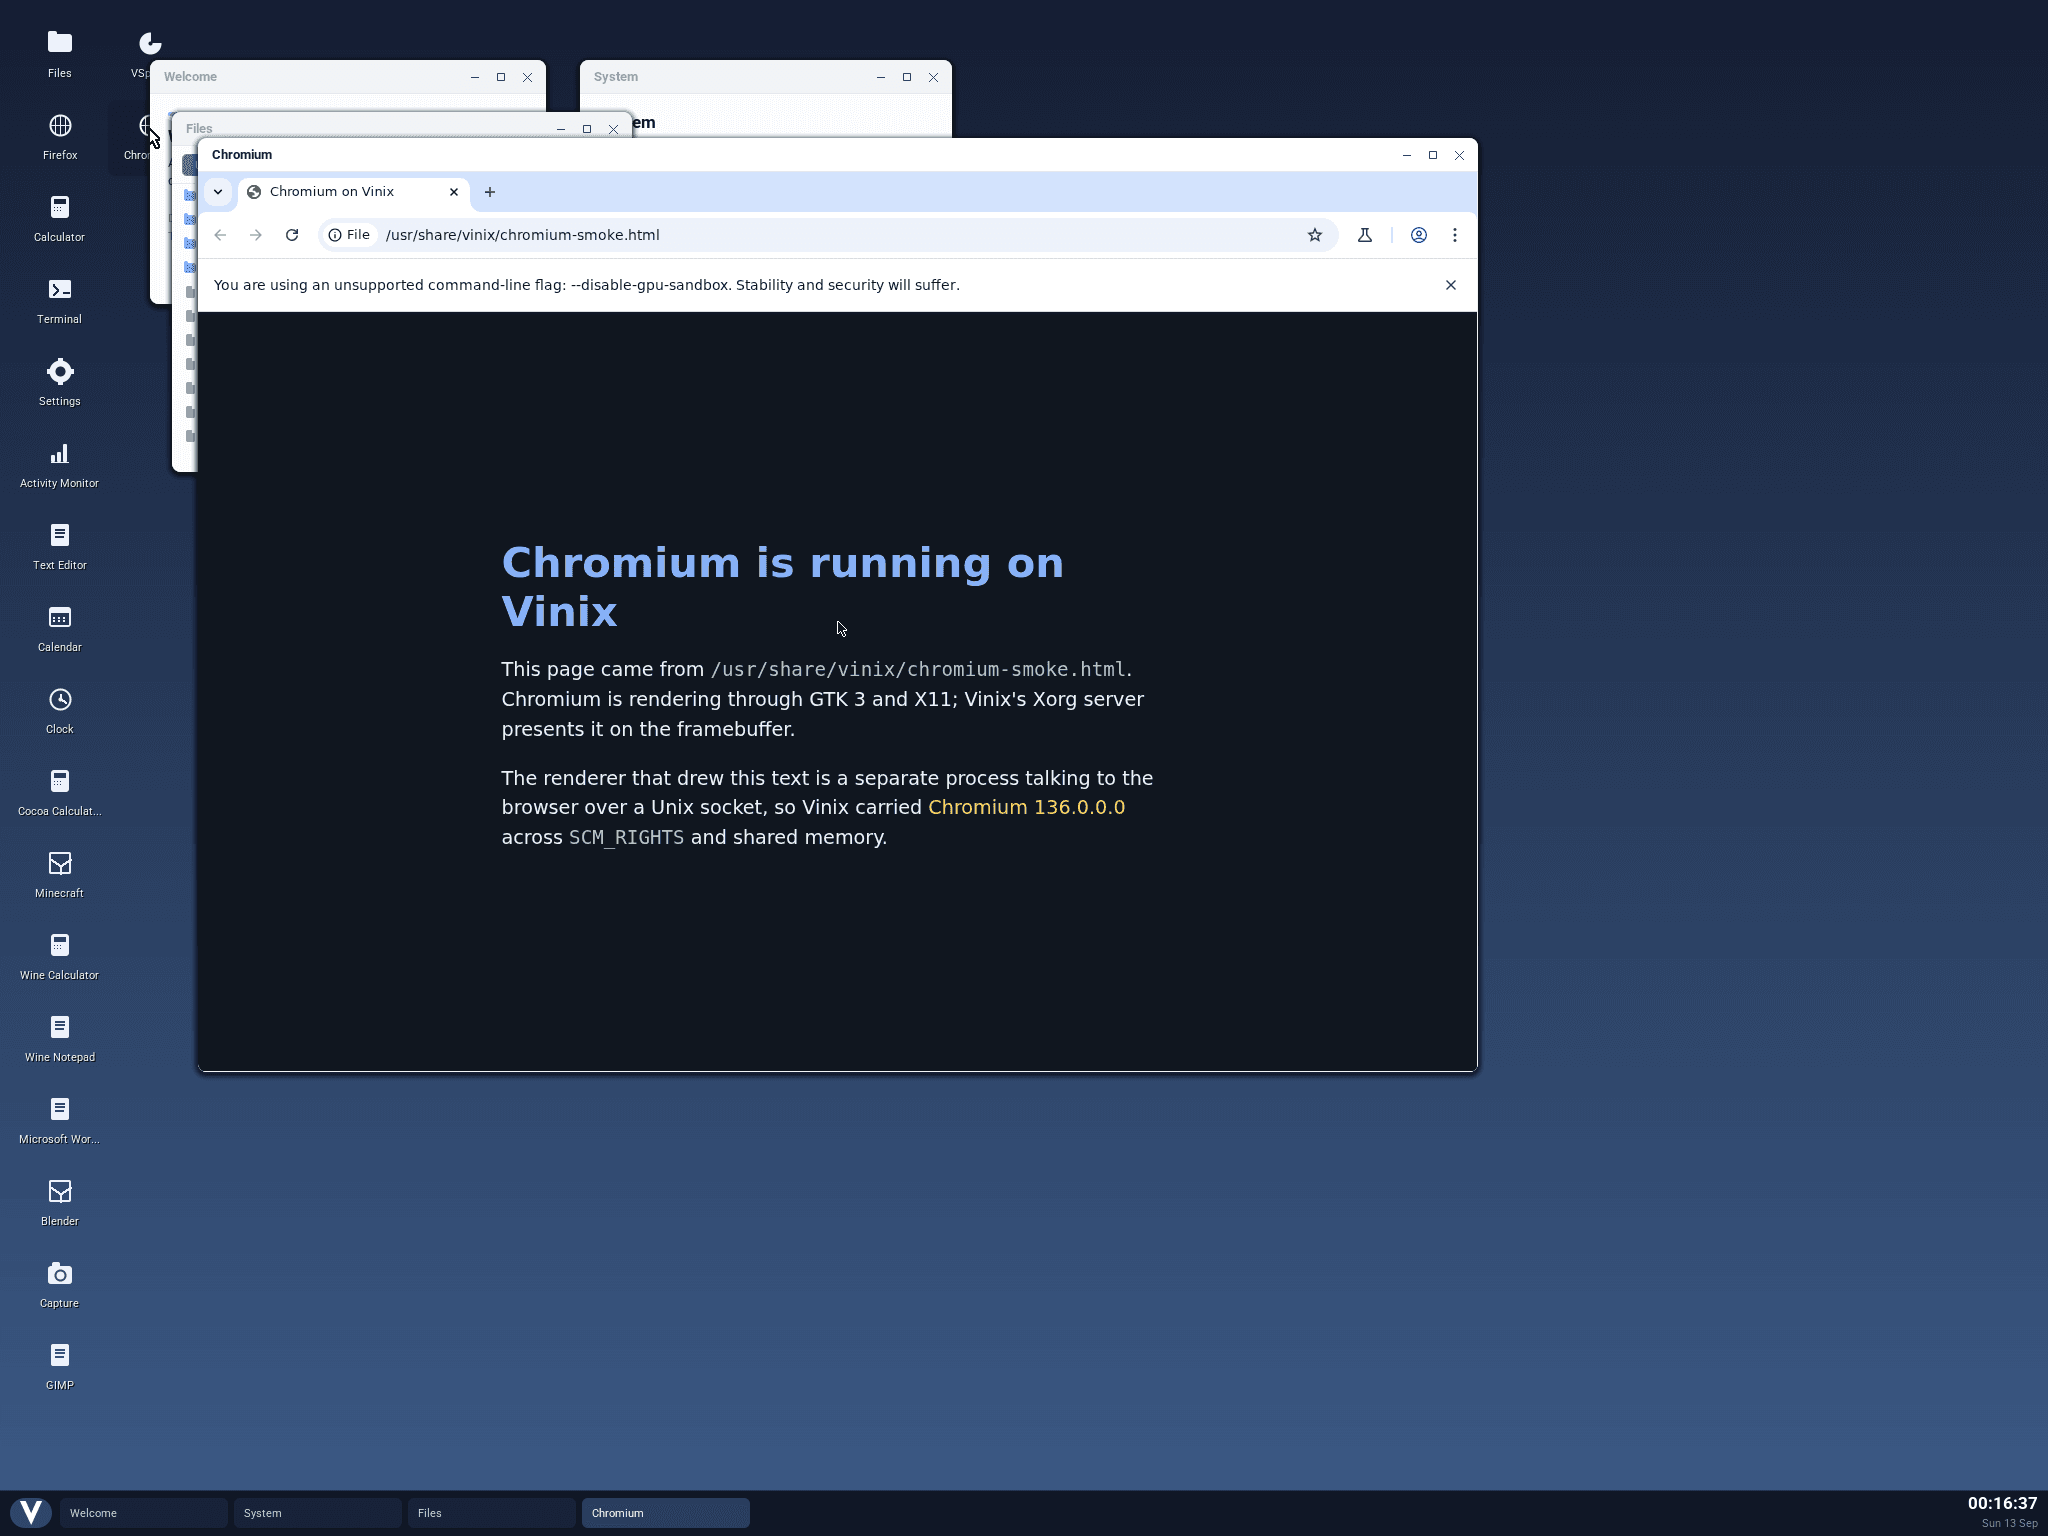Viewport: 2048px width, 1536px height.
Task: Maximize the System window
Action: [x=907, y=77]
